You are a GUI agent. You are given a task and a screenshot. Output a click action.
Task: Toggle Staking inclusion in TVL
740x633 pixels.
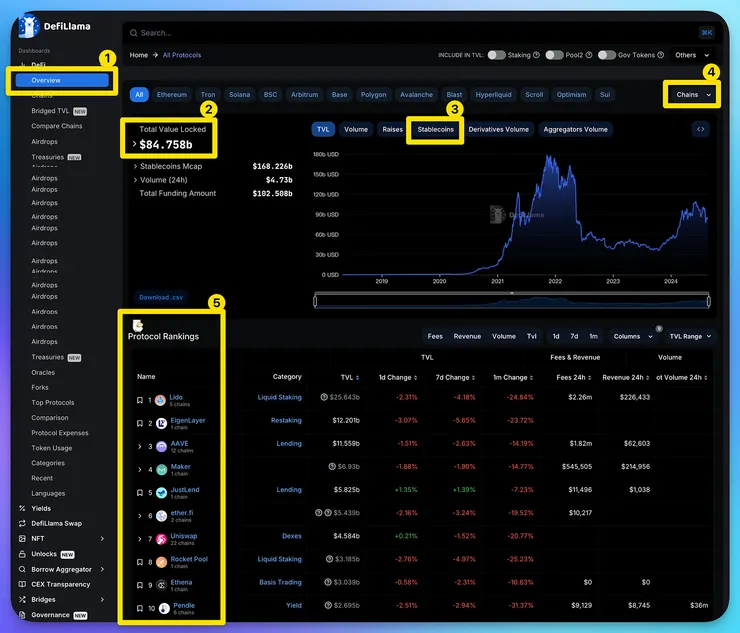pos(496,55)
